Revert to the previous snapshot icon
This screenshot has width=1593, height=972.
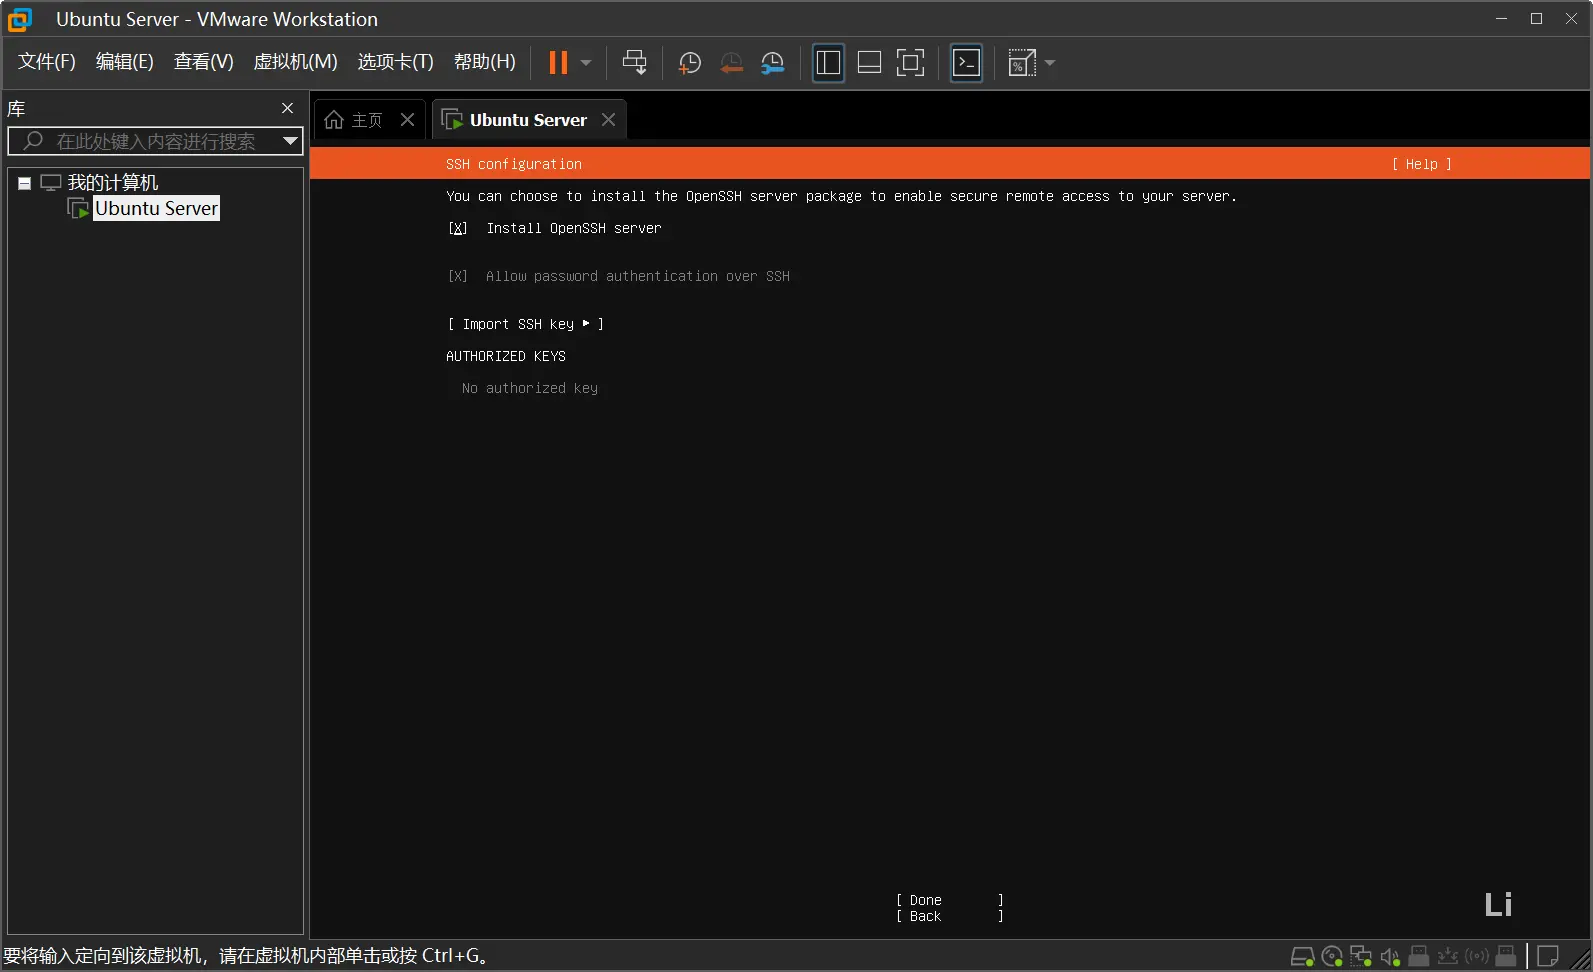click(731, 63)
